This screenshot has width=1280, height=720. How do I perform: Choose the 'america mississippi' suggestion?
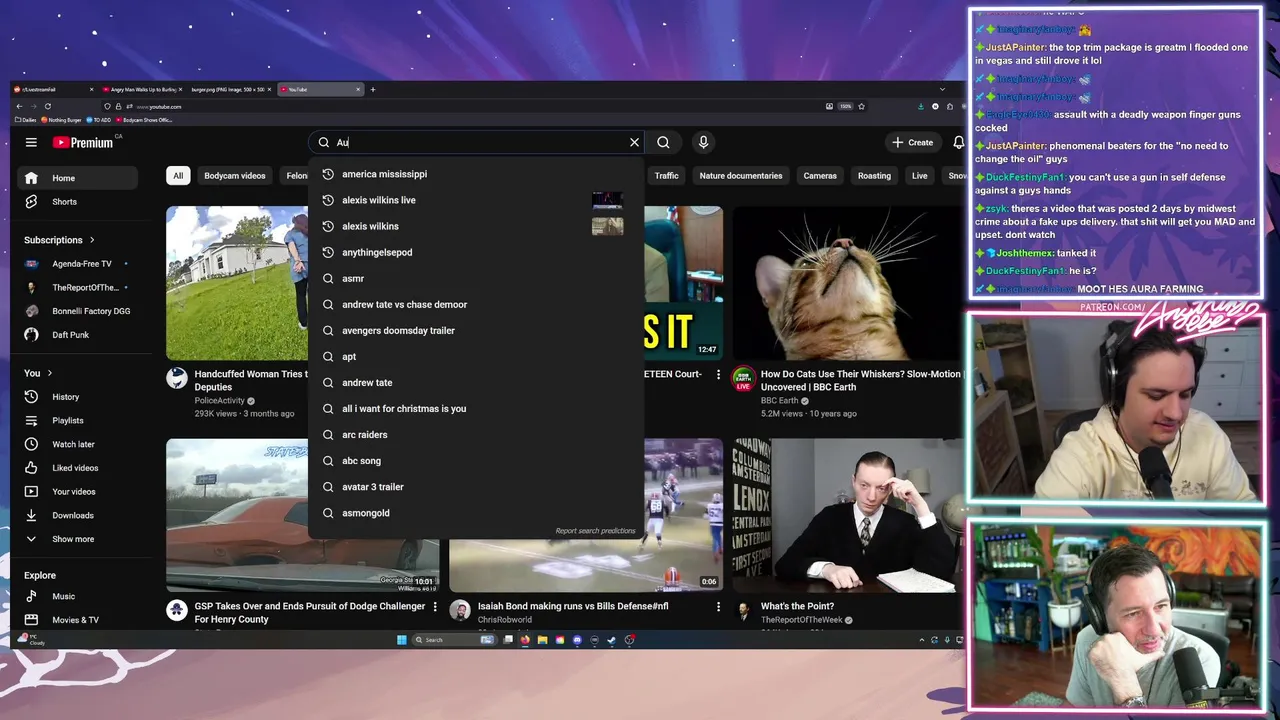point(475,174)
